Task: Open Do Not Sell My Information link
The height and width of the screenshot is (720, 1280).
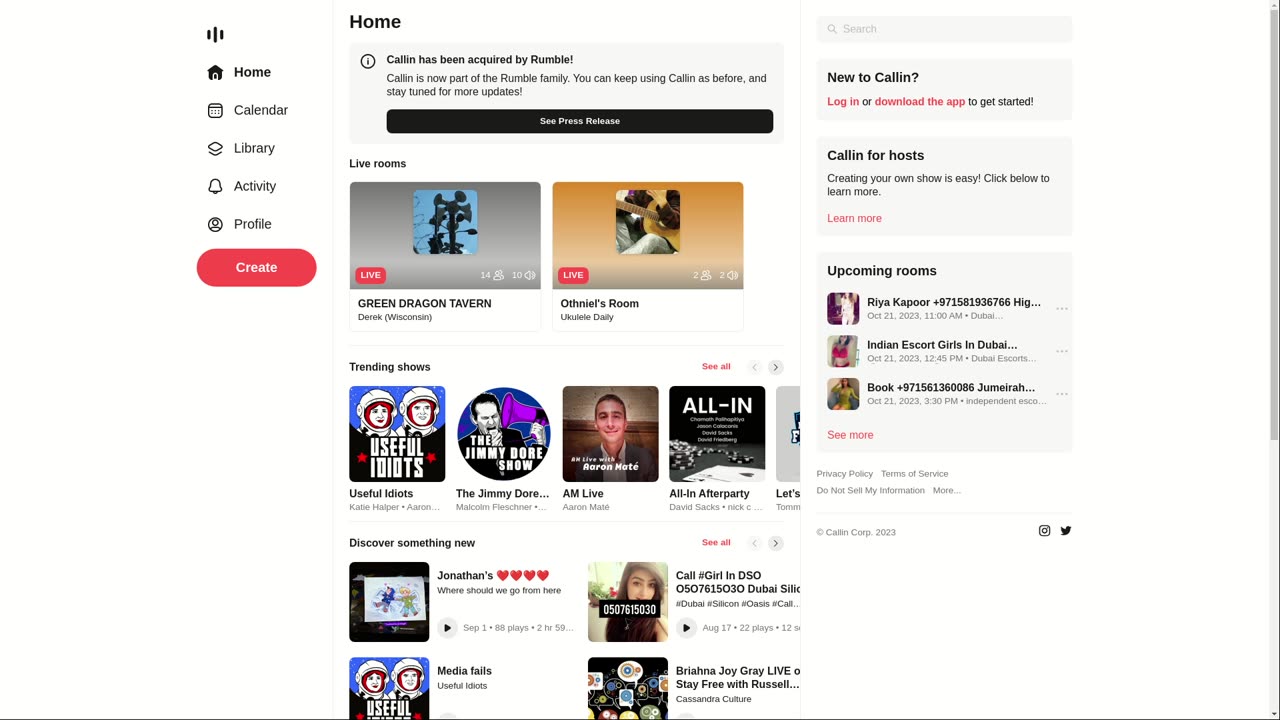Action: [x=871, y=491]
